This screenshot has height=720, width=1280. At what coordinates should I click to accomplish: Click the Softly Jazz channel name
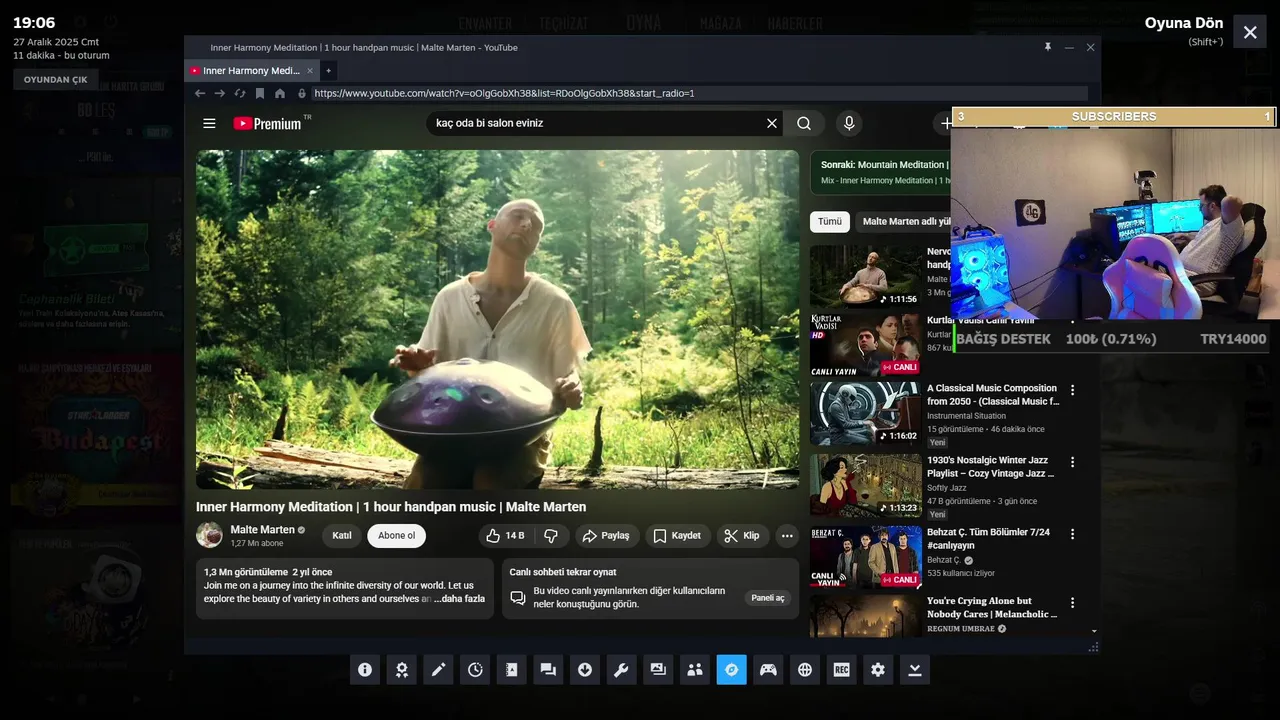[947, 488]
